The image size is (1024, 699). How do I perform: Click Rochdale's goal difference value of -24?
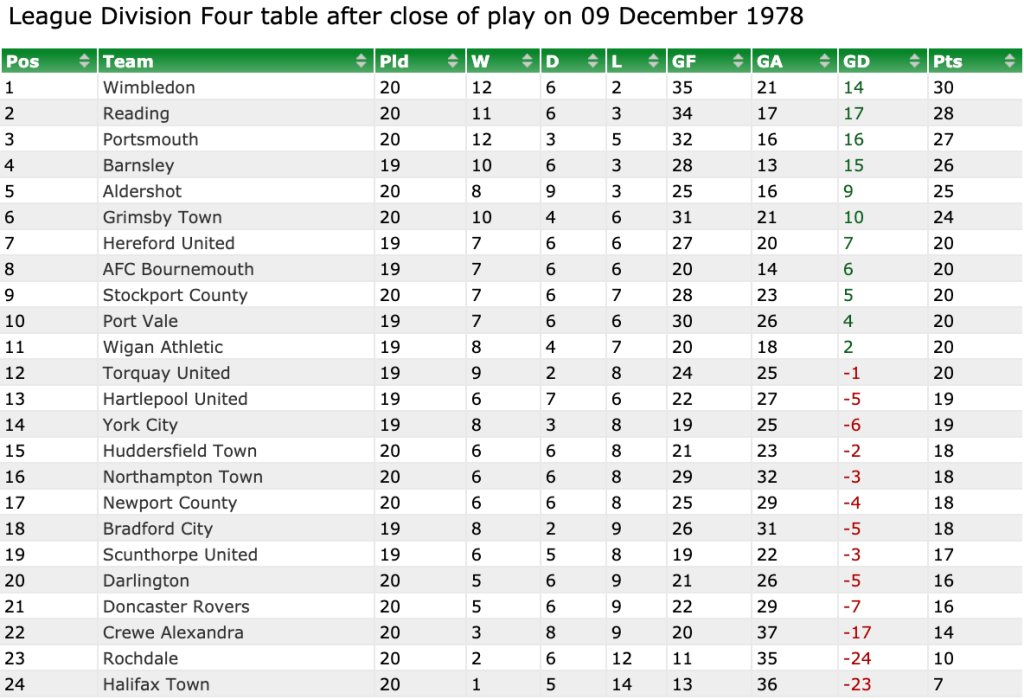856,660
